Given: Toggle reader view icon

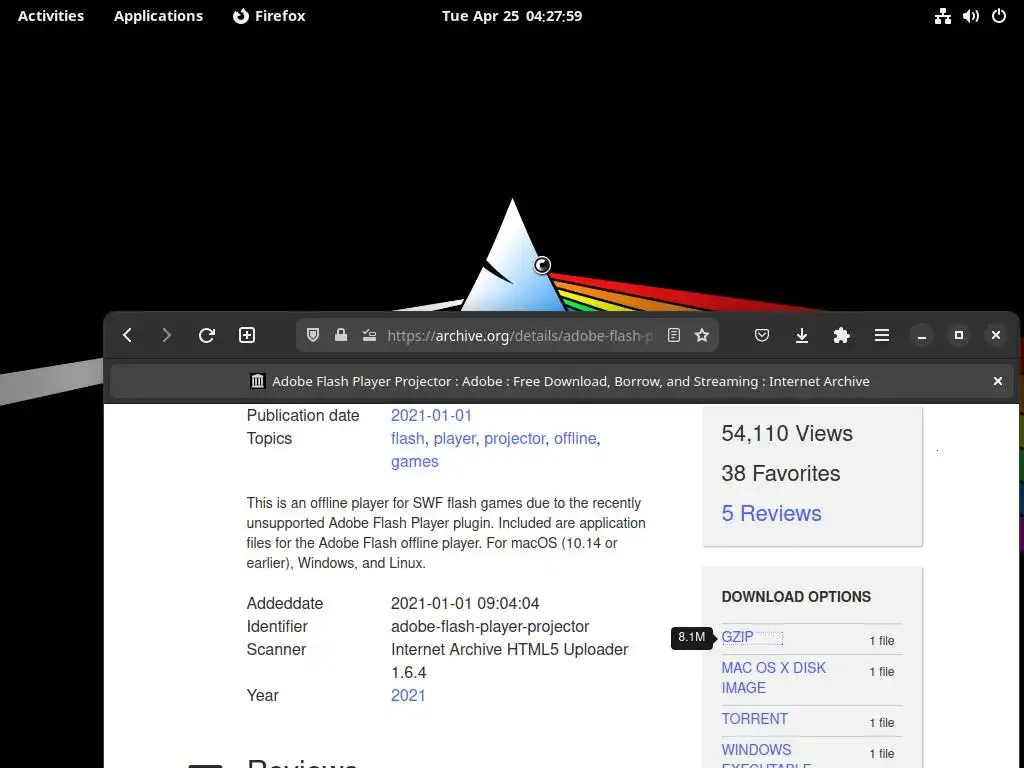Looking at the screenshot, I should click(x=674, y=336).
